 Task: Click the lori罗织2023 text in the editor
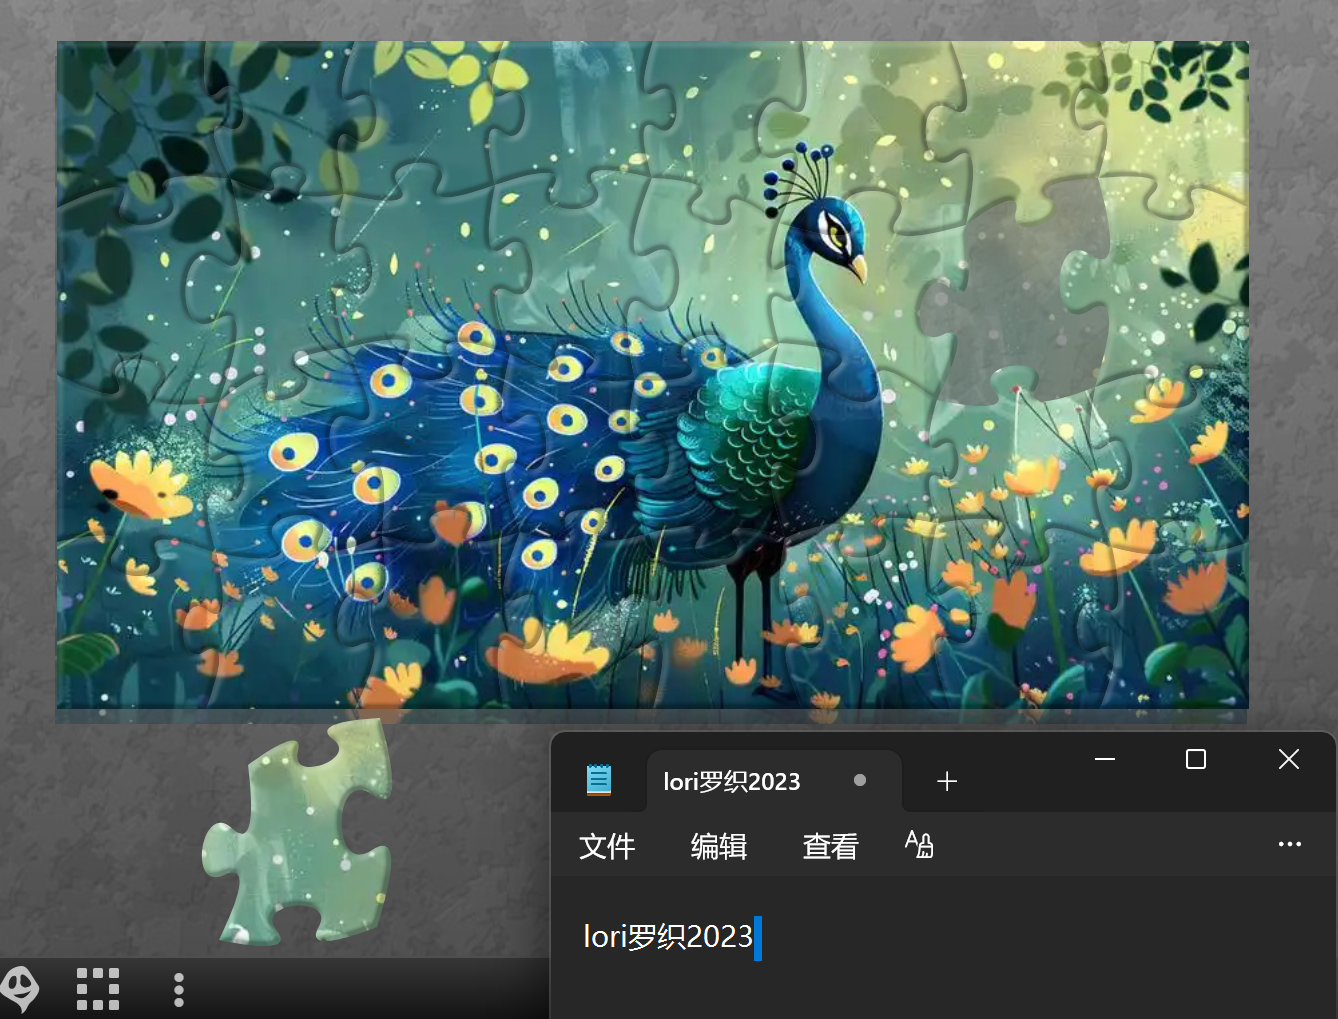667,937
